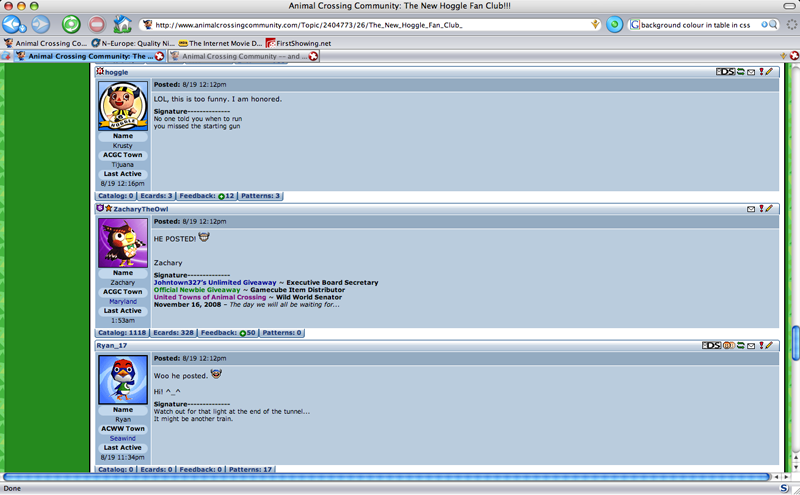Screen dimensions: 800x495
Task: Click the DS friend code icon on hoggle's post
Action: [x=725, y=72]
